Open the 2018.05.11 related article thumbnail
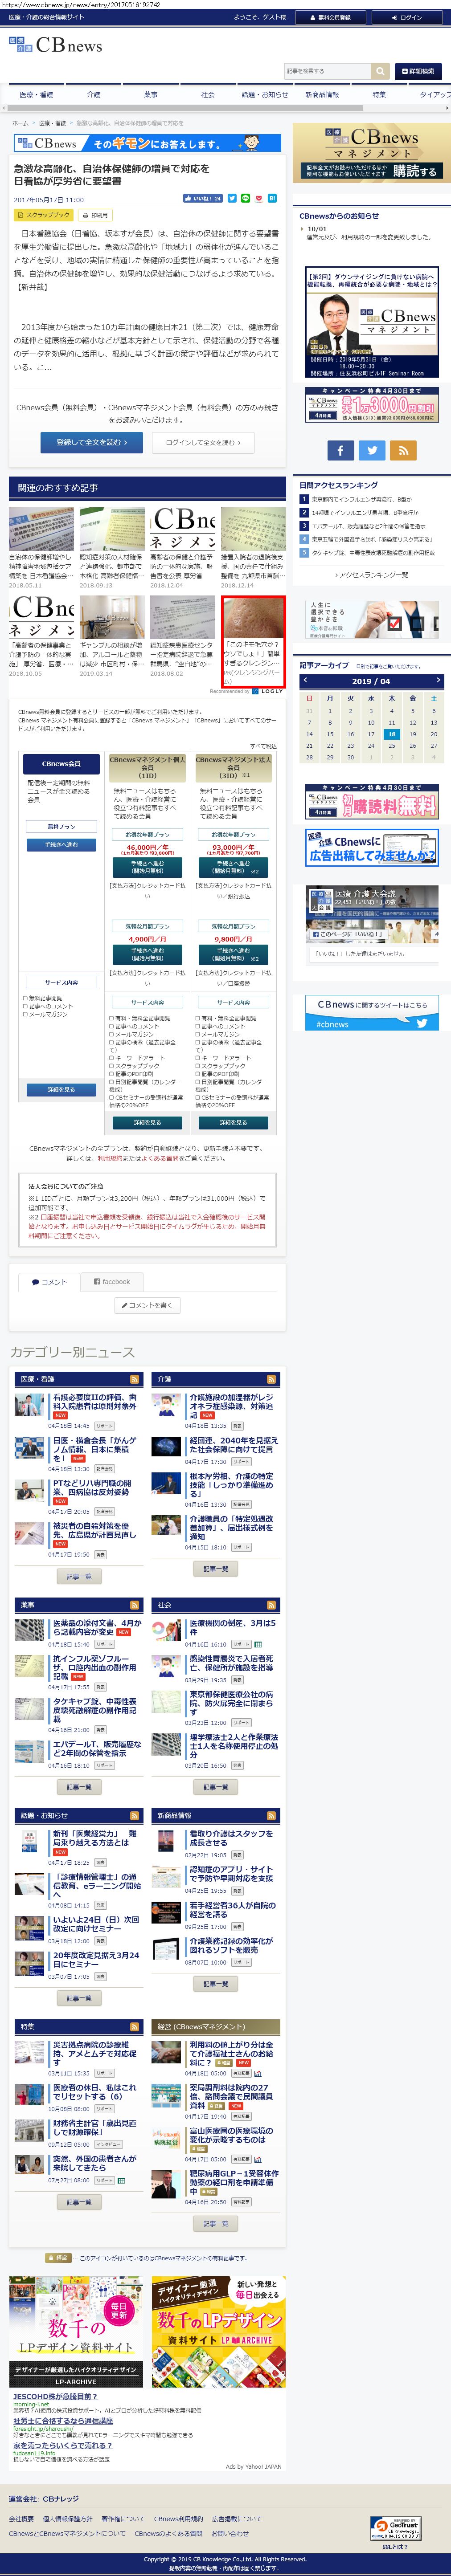Viewport: 451px width, 2576px height. [41, 530]
